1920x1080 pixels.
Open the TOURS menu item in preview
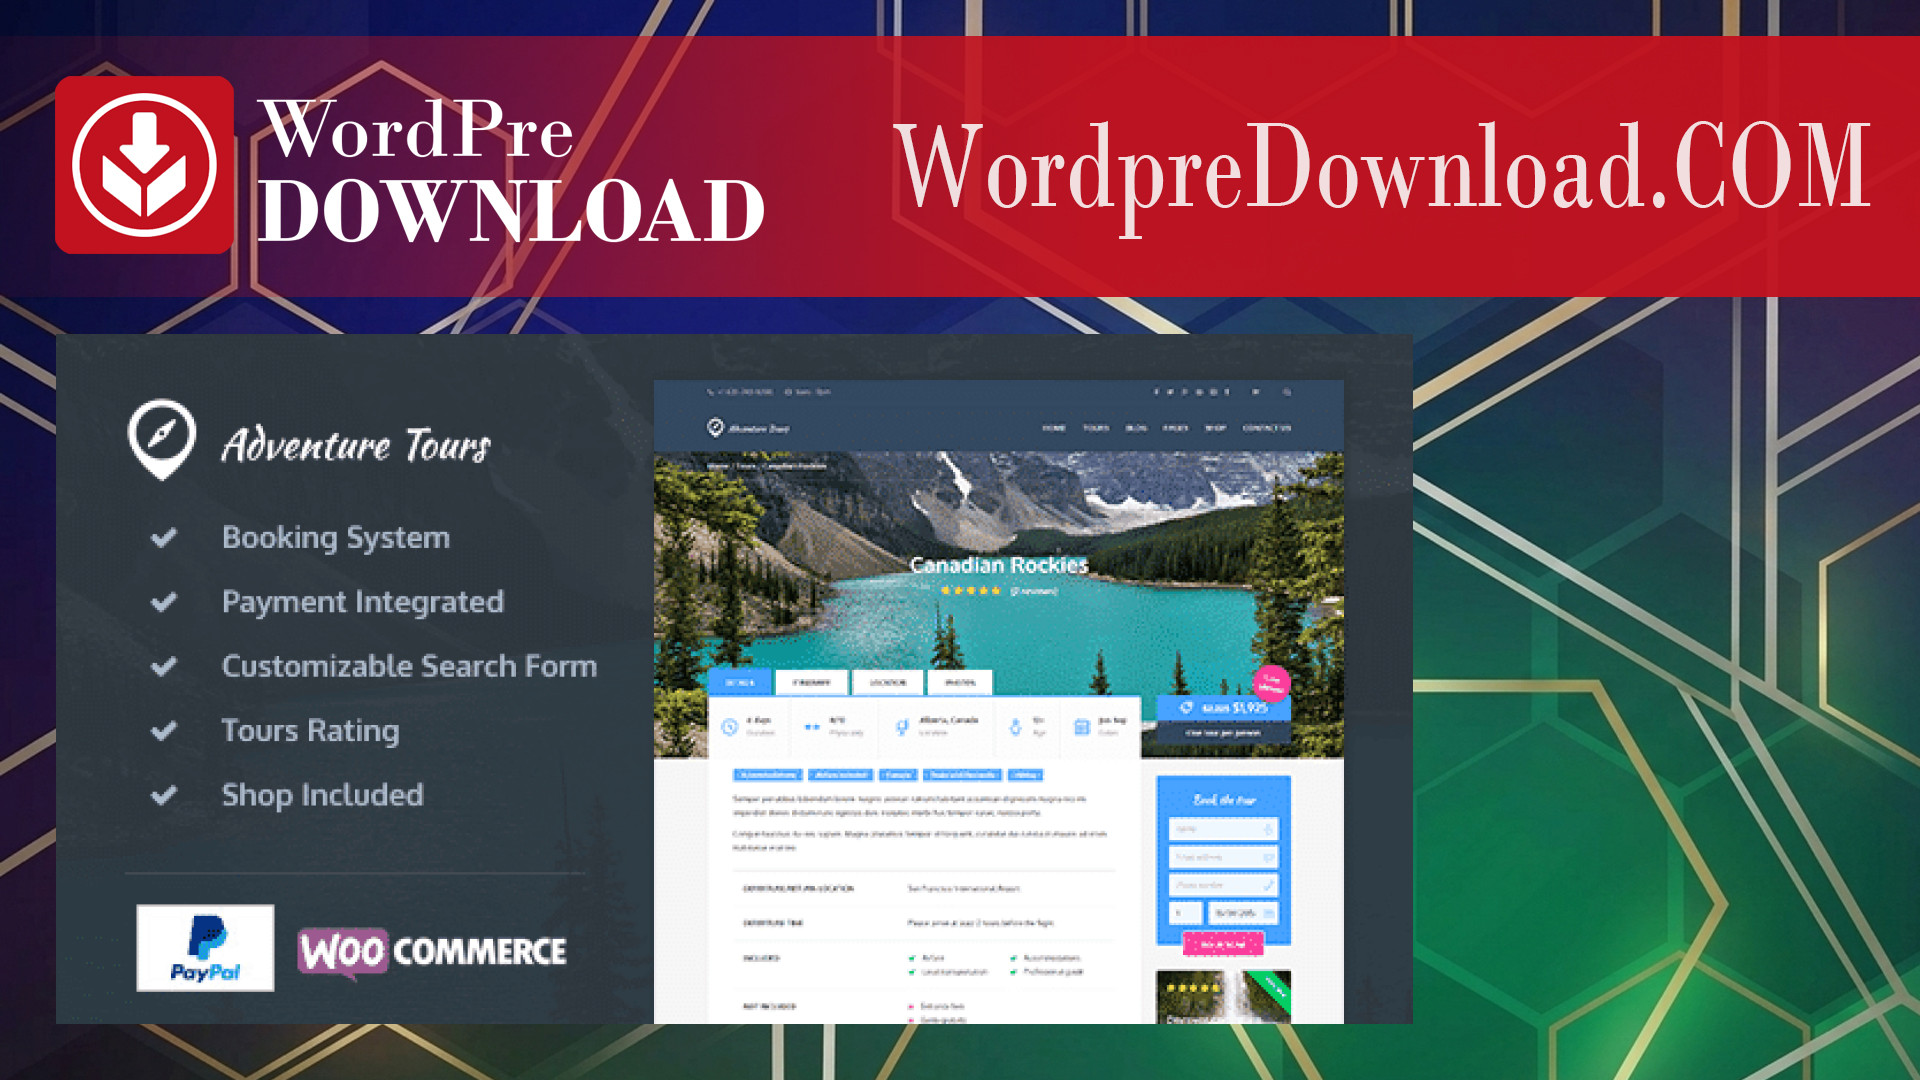coord(1096,428)
